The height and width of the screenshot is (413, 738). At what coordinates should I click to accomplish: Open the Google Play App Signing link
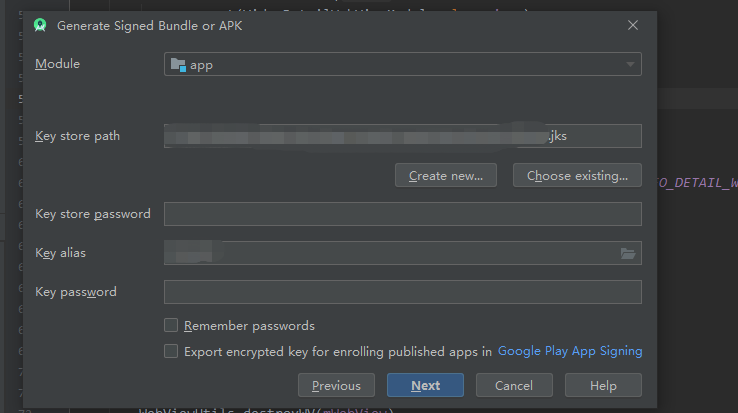570,351
